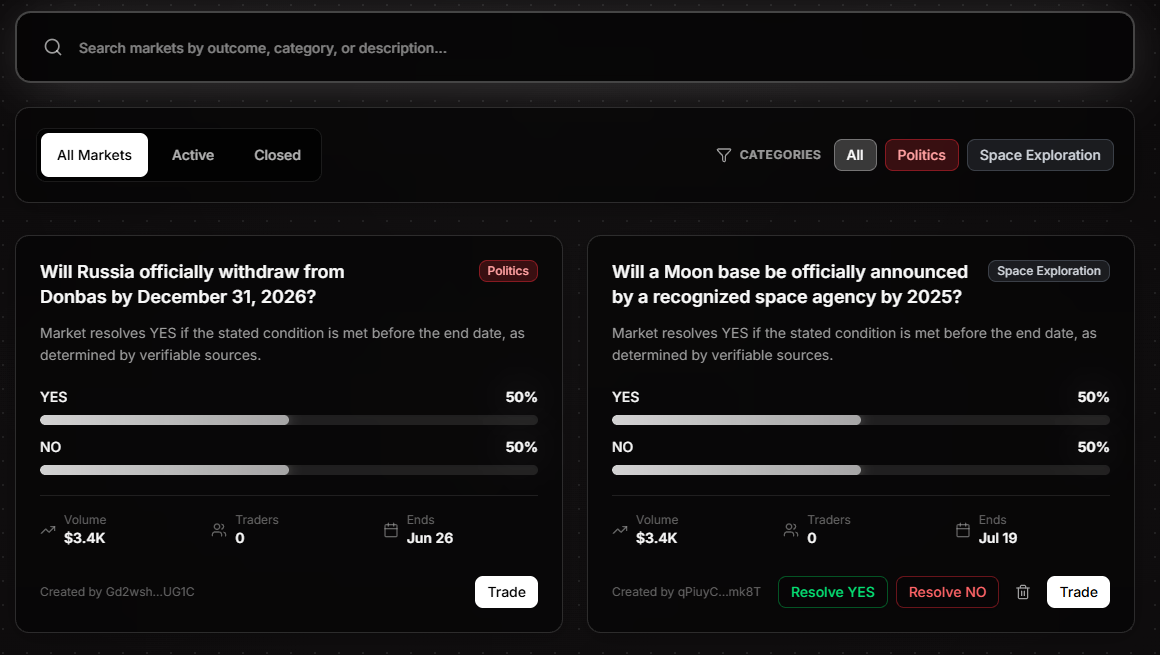Click the volume icon on Moon base card
1160x655 pixels.
tap(620, 530)
